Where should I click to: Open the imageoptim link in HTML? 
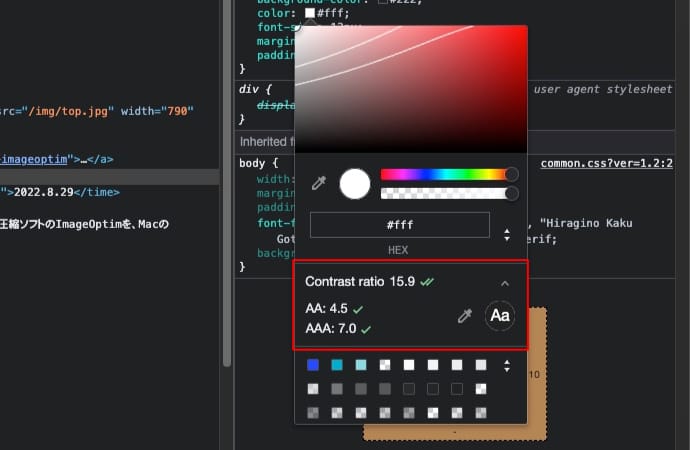point(33,159)
